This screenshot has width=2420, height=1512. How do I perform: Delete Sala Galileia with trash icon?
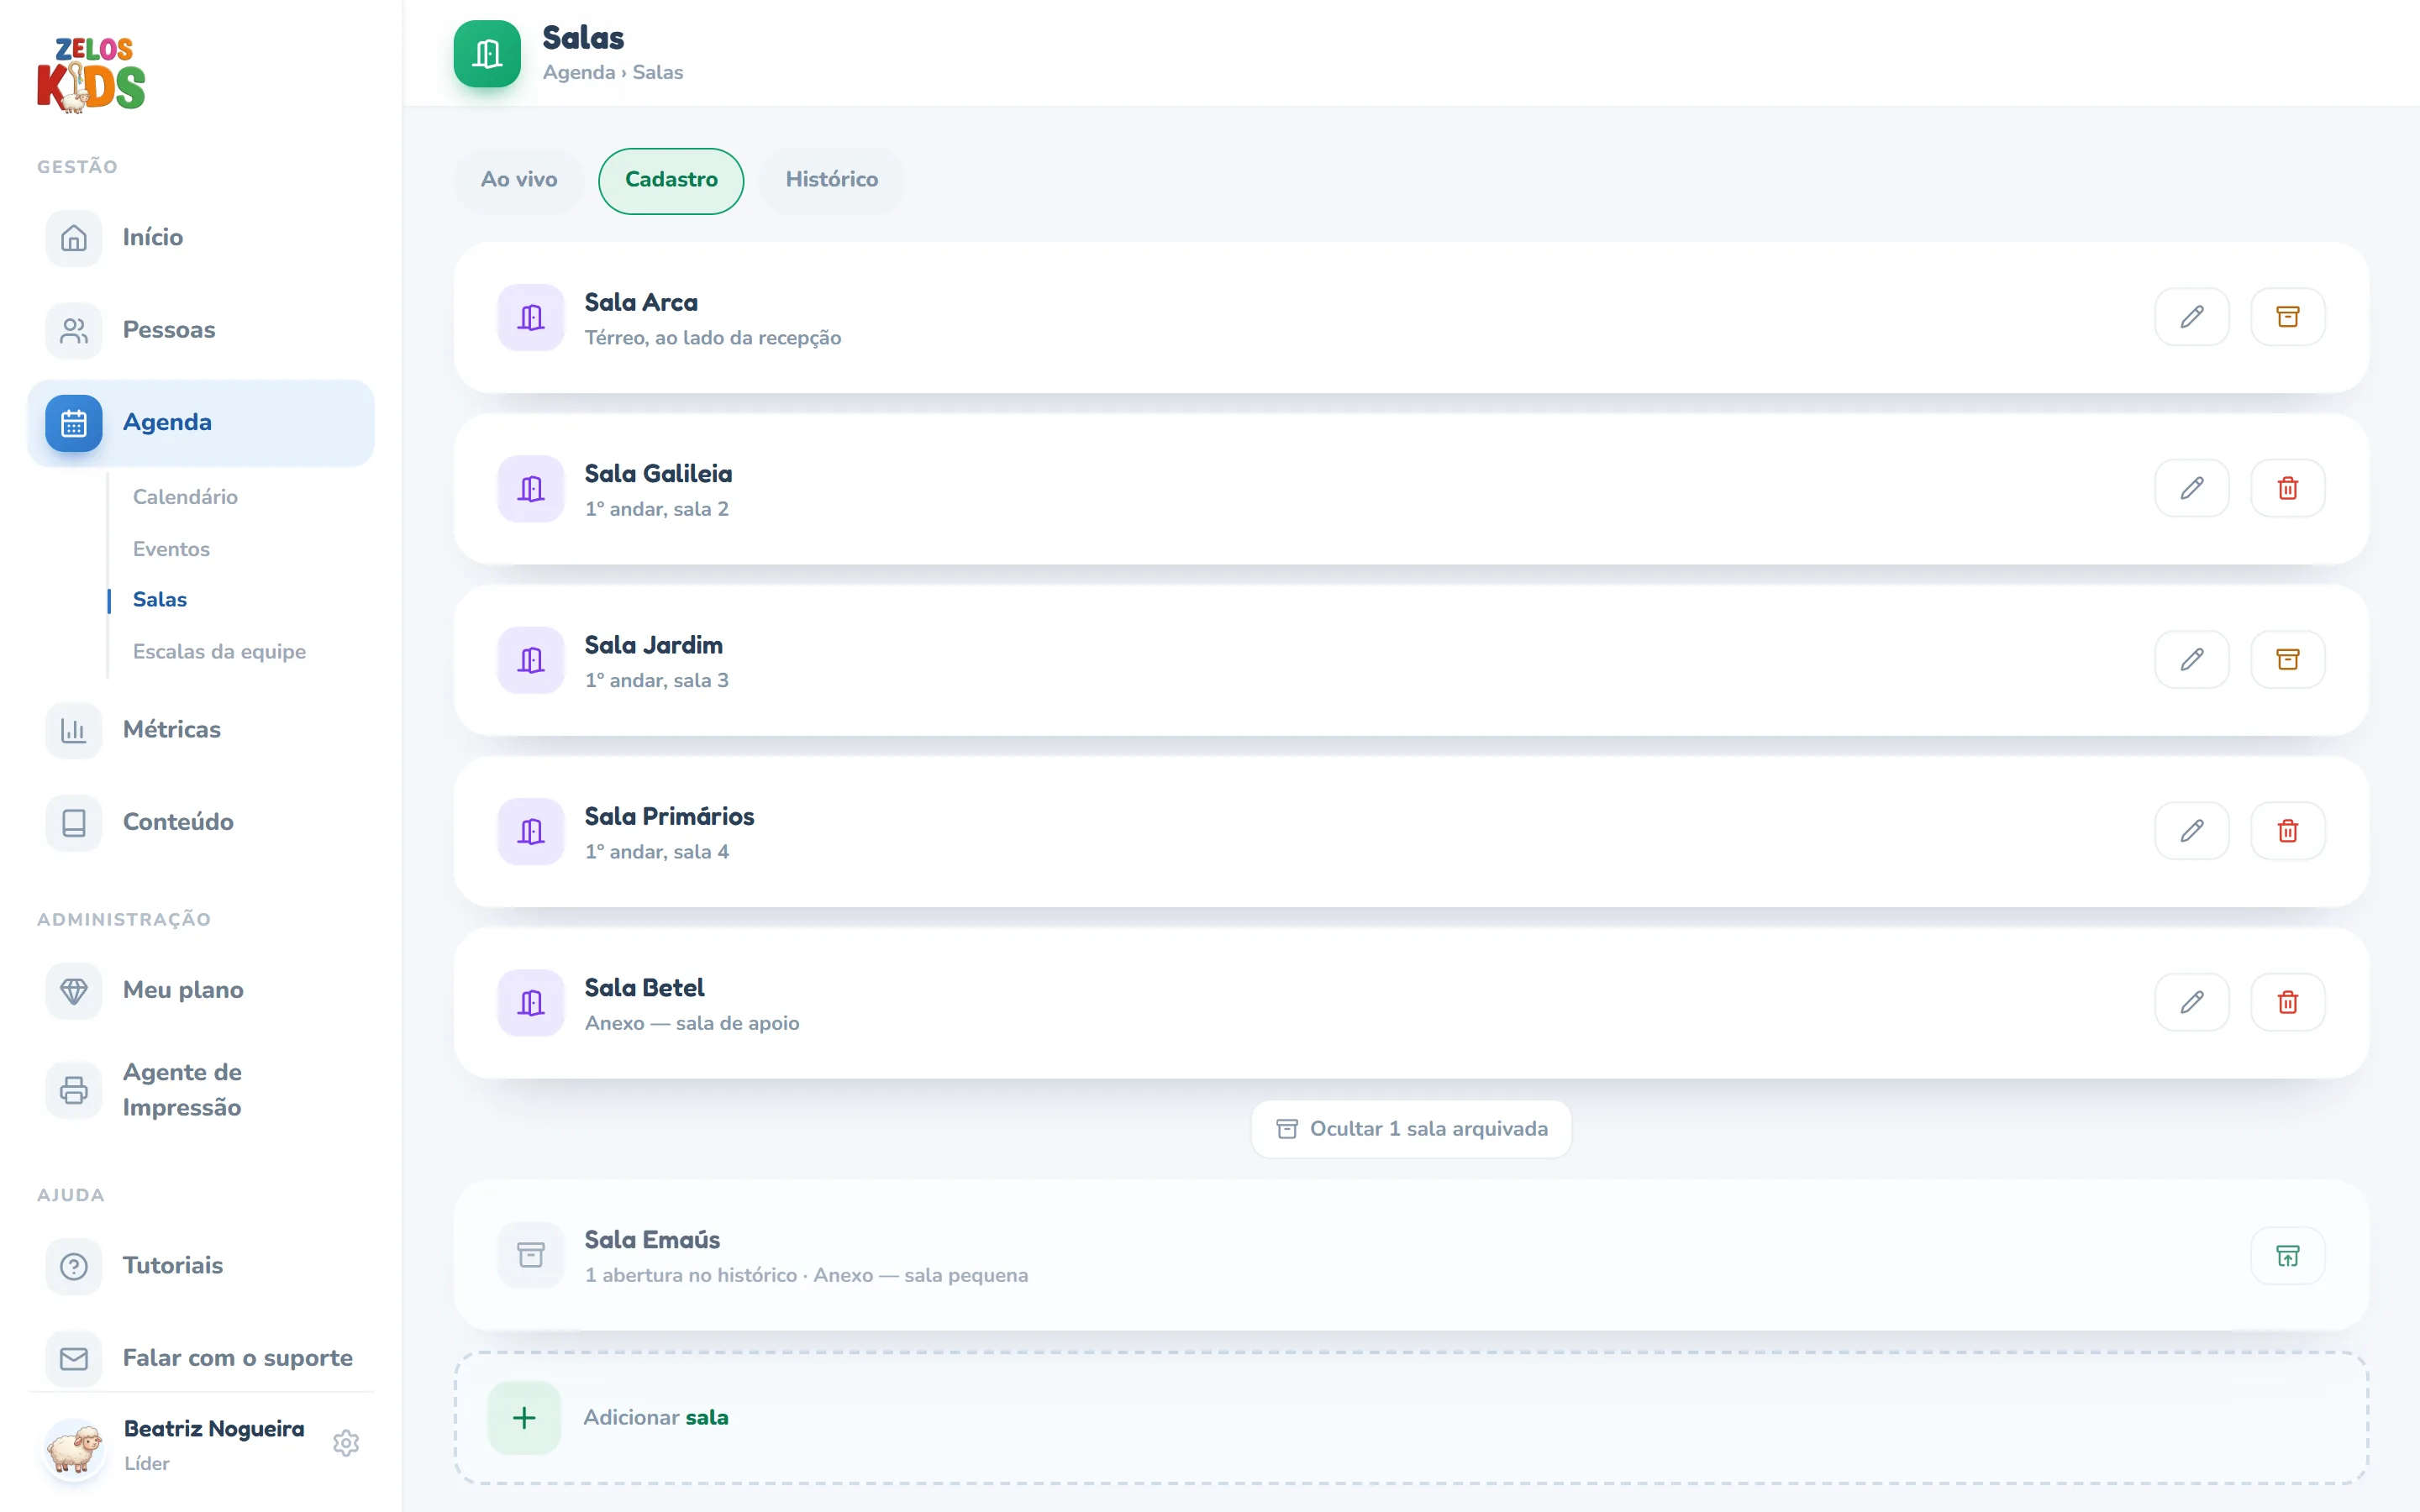point(2287,488)
